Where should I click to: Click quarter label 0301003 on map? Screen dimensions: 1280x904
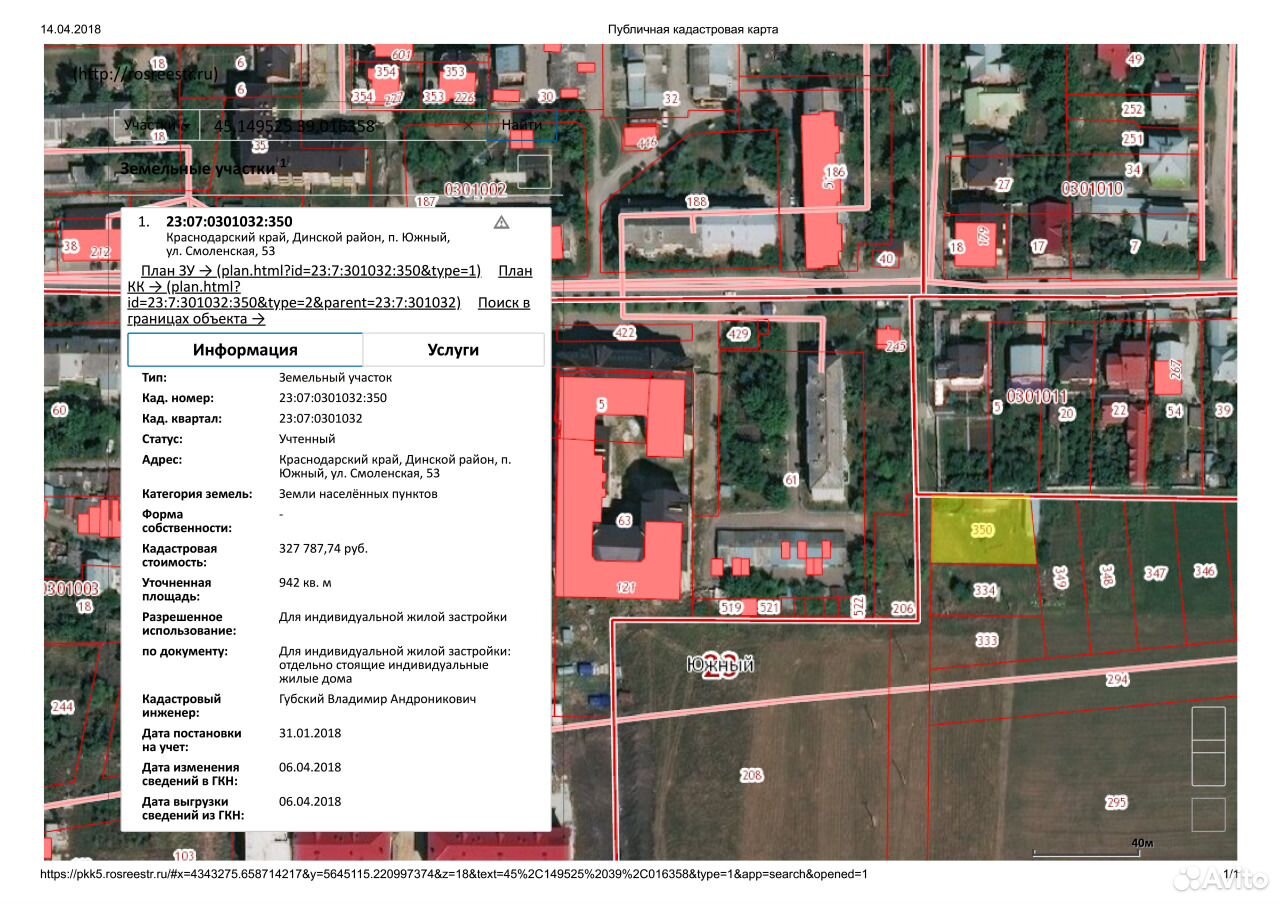(x=72, y=589)
